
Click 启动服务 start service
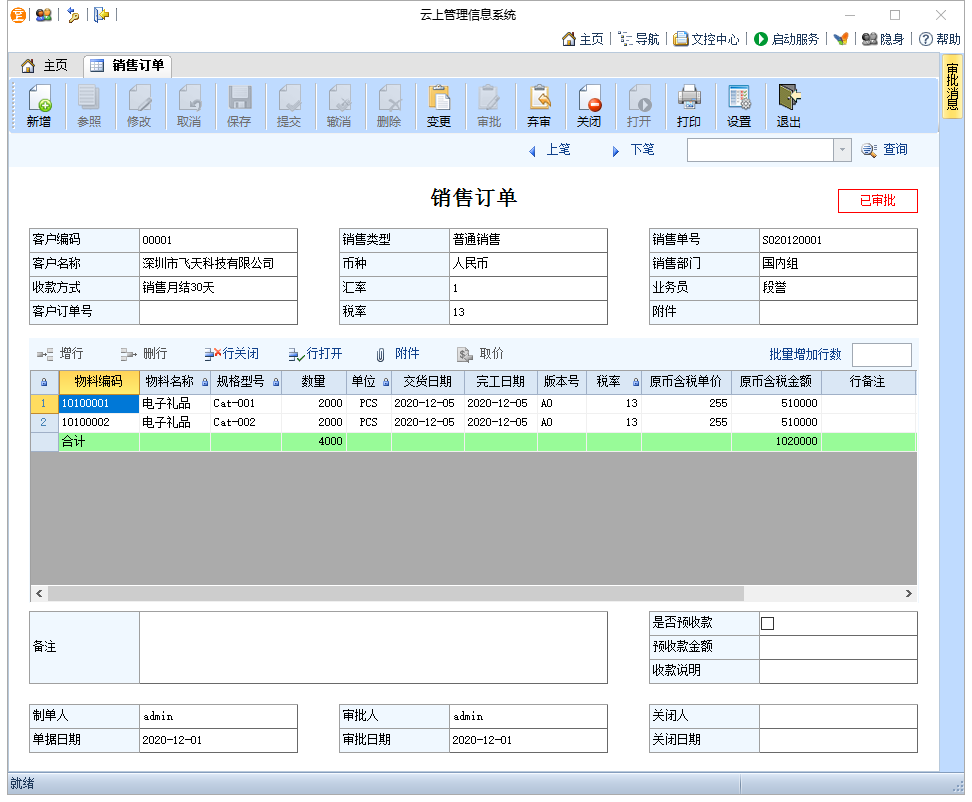[x=787, y=39]
